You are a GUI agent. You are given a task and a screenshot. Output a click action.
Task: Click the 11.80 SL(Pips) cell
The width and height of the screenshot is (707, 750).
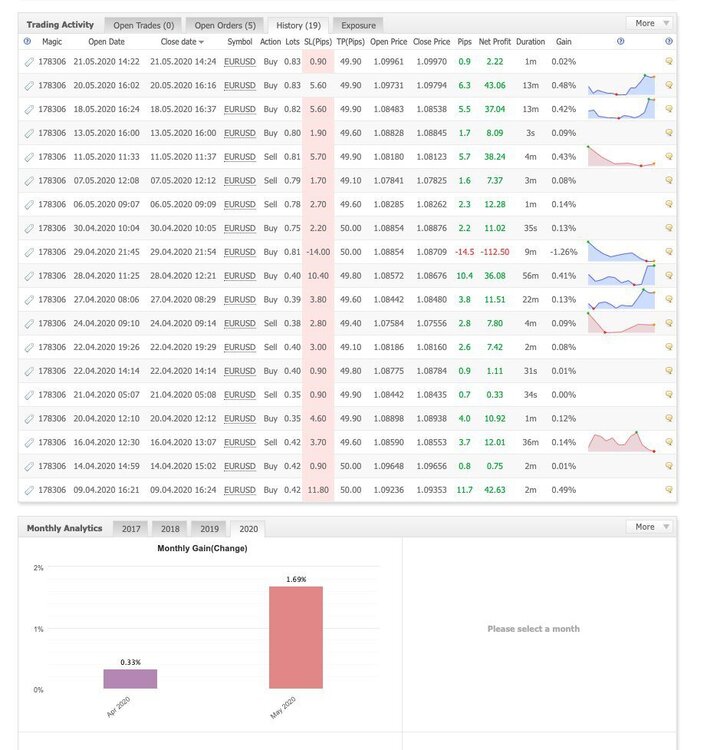318,490
